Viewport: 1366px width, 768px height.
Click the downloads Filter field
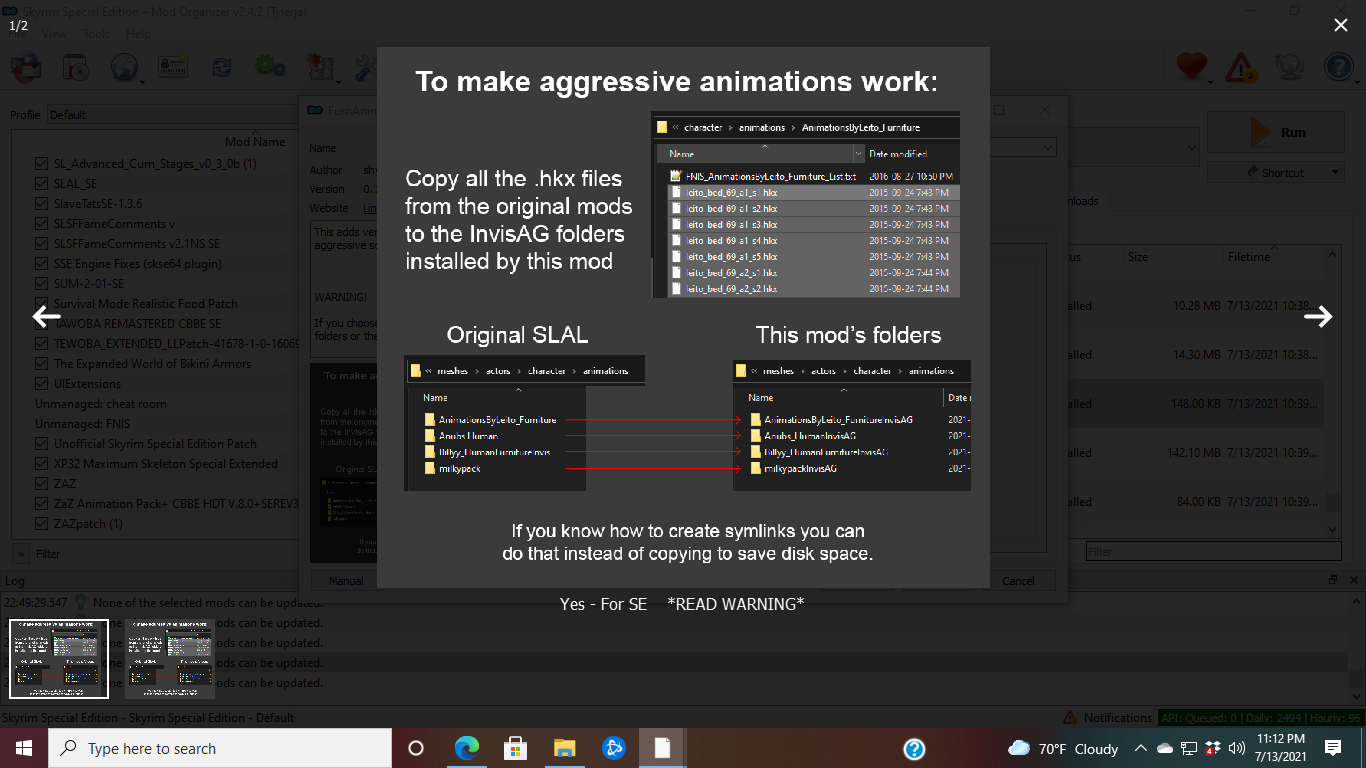tap(1214, 552)
